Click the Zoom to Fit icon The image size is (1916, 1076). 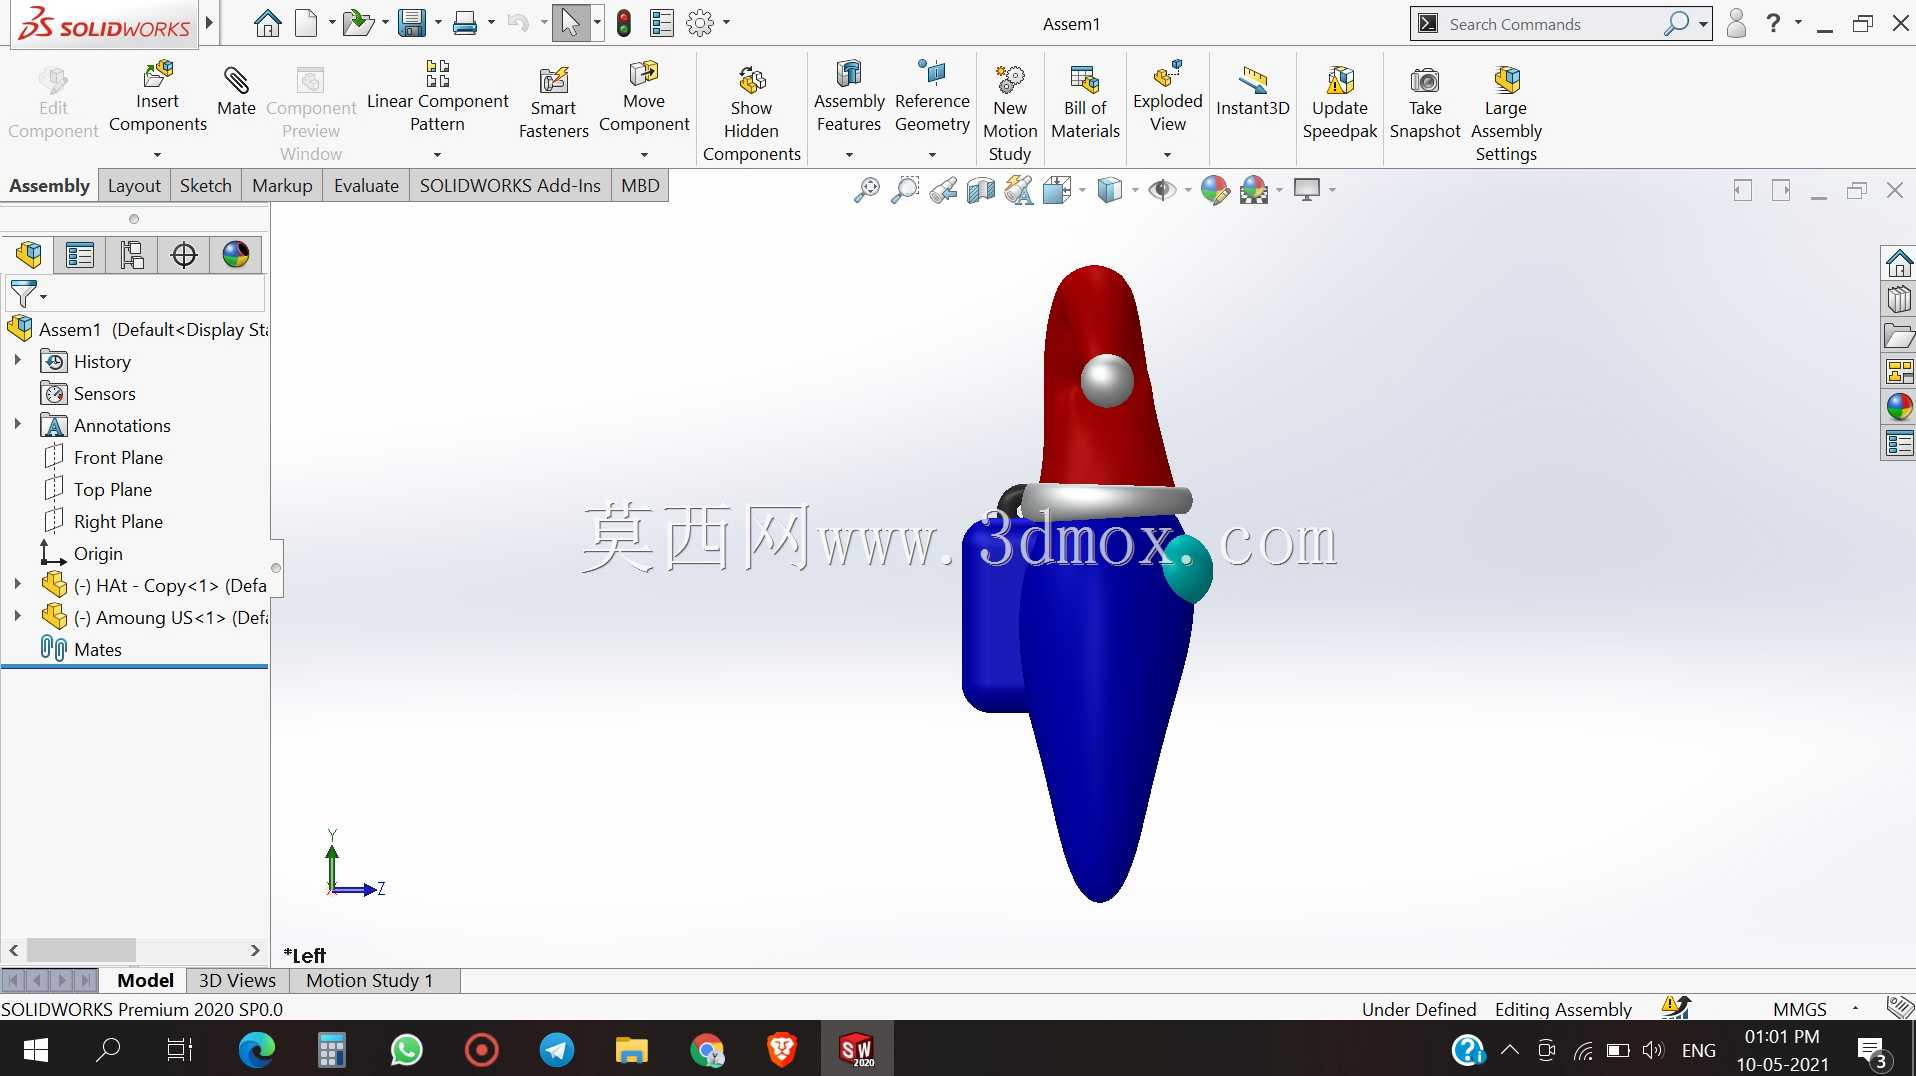866,190
